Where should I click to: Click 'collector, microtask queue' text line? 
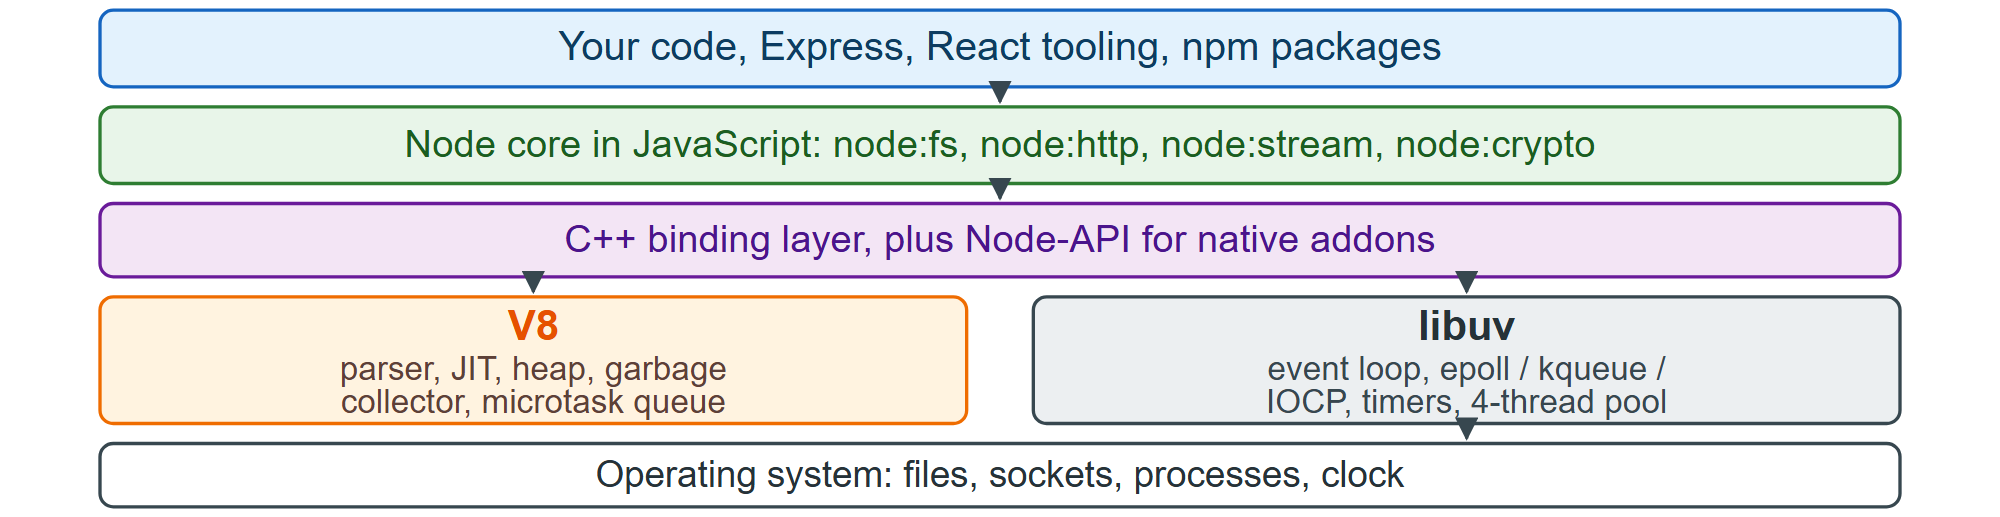(x=533, y=402)
